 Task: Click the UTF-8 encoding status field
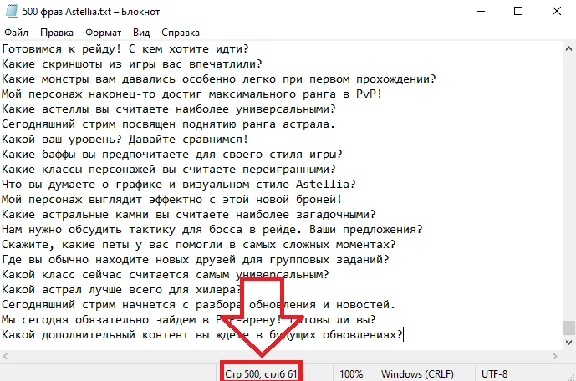(494, 374)
